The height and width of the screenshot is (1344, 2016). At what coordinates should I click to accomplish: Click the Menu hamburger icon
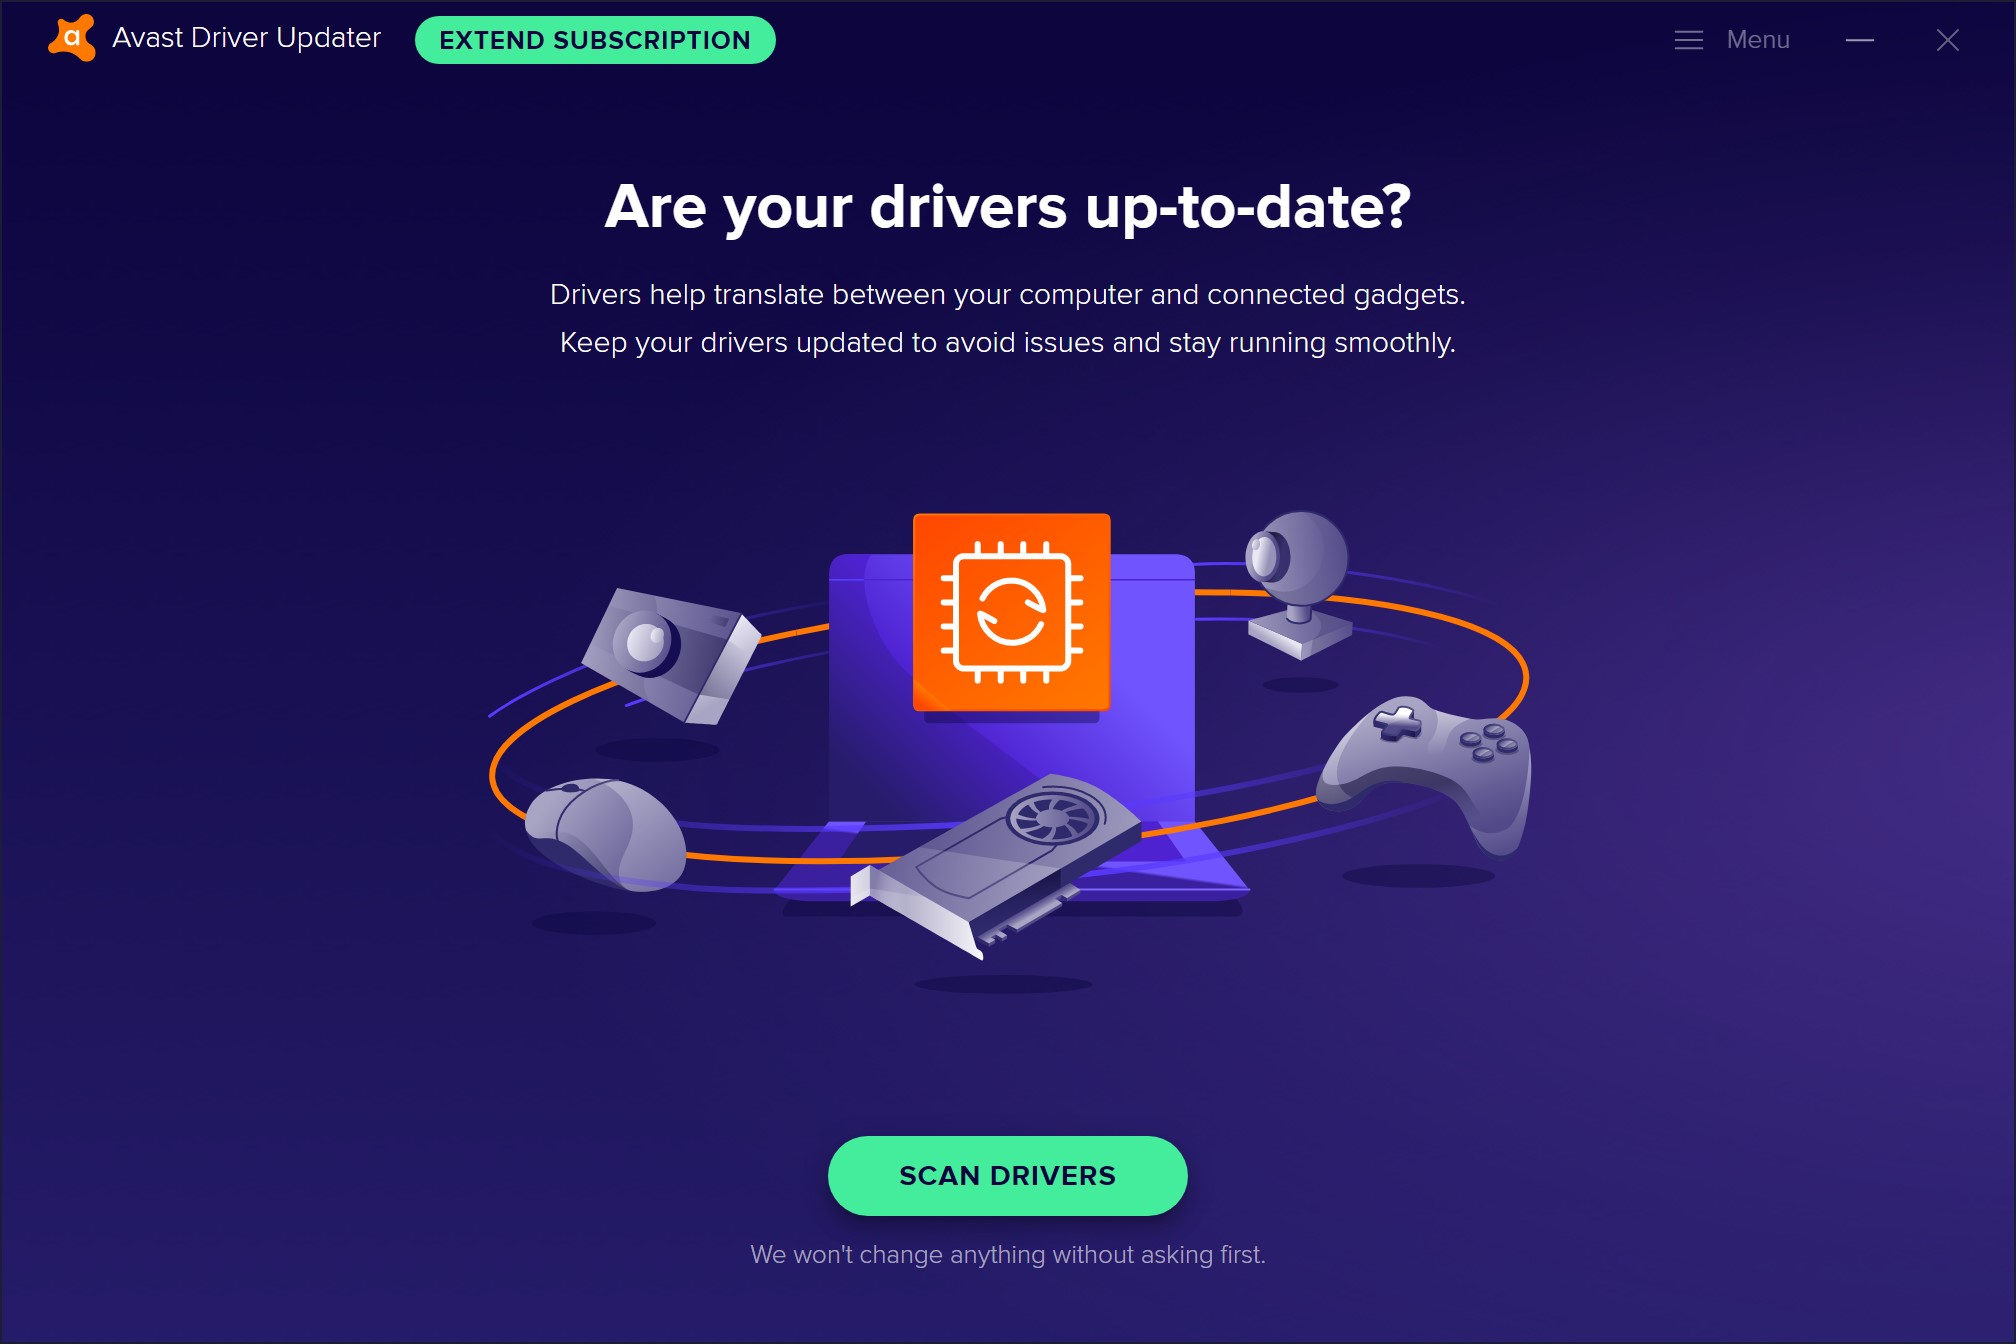click(1688, 40)
